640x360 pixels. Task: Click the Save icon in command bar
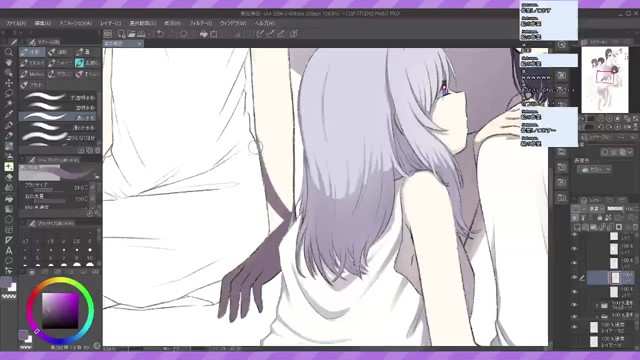click(x=141, y=34)
